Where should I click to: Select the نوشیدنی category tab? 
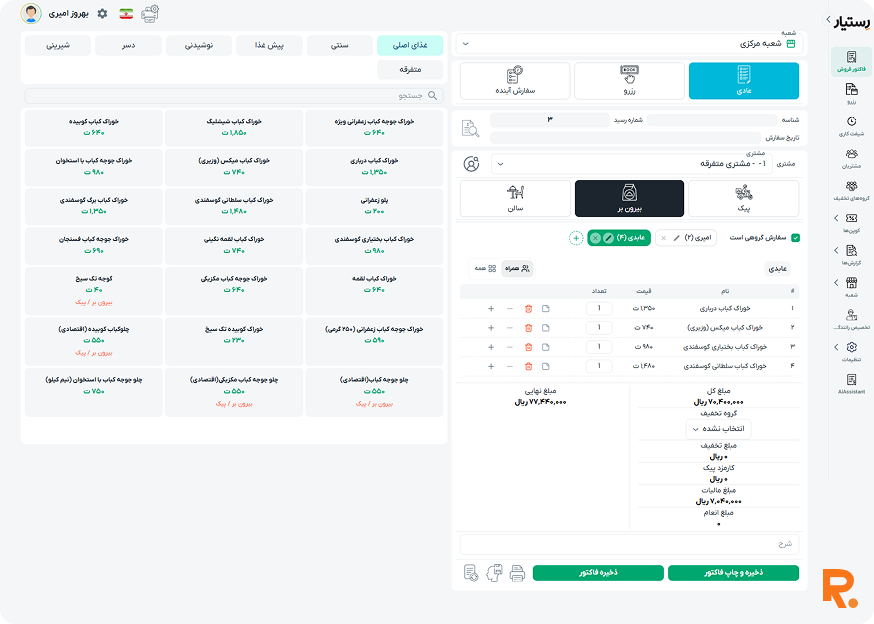(199, 45)
